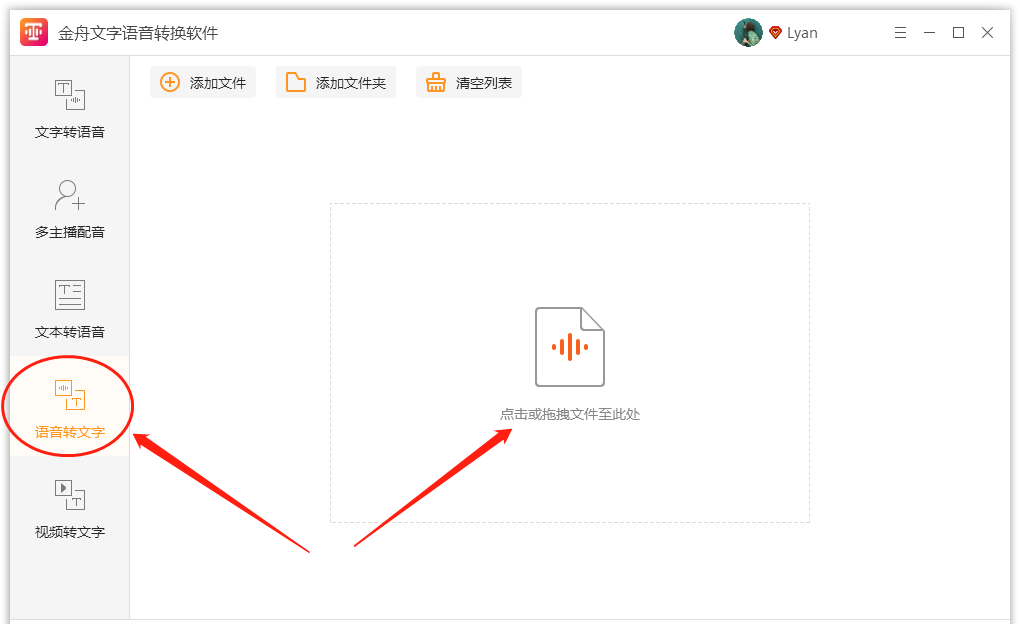Image resolution: width=1020 pixels, height=624 pixels.
Task: Open the hamburger menu in title bar
Action: pos(900,33)
